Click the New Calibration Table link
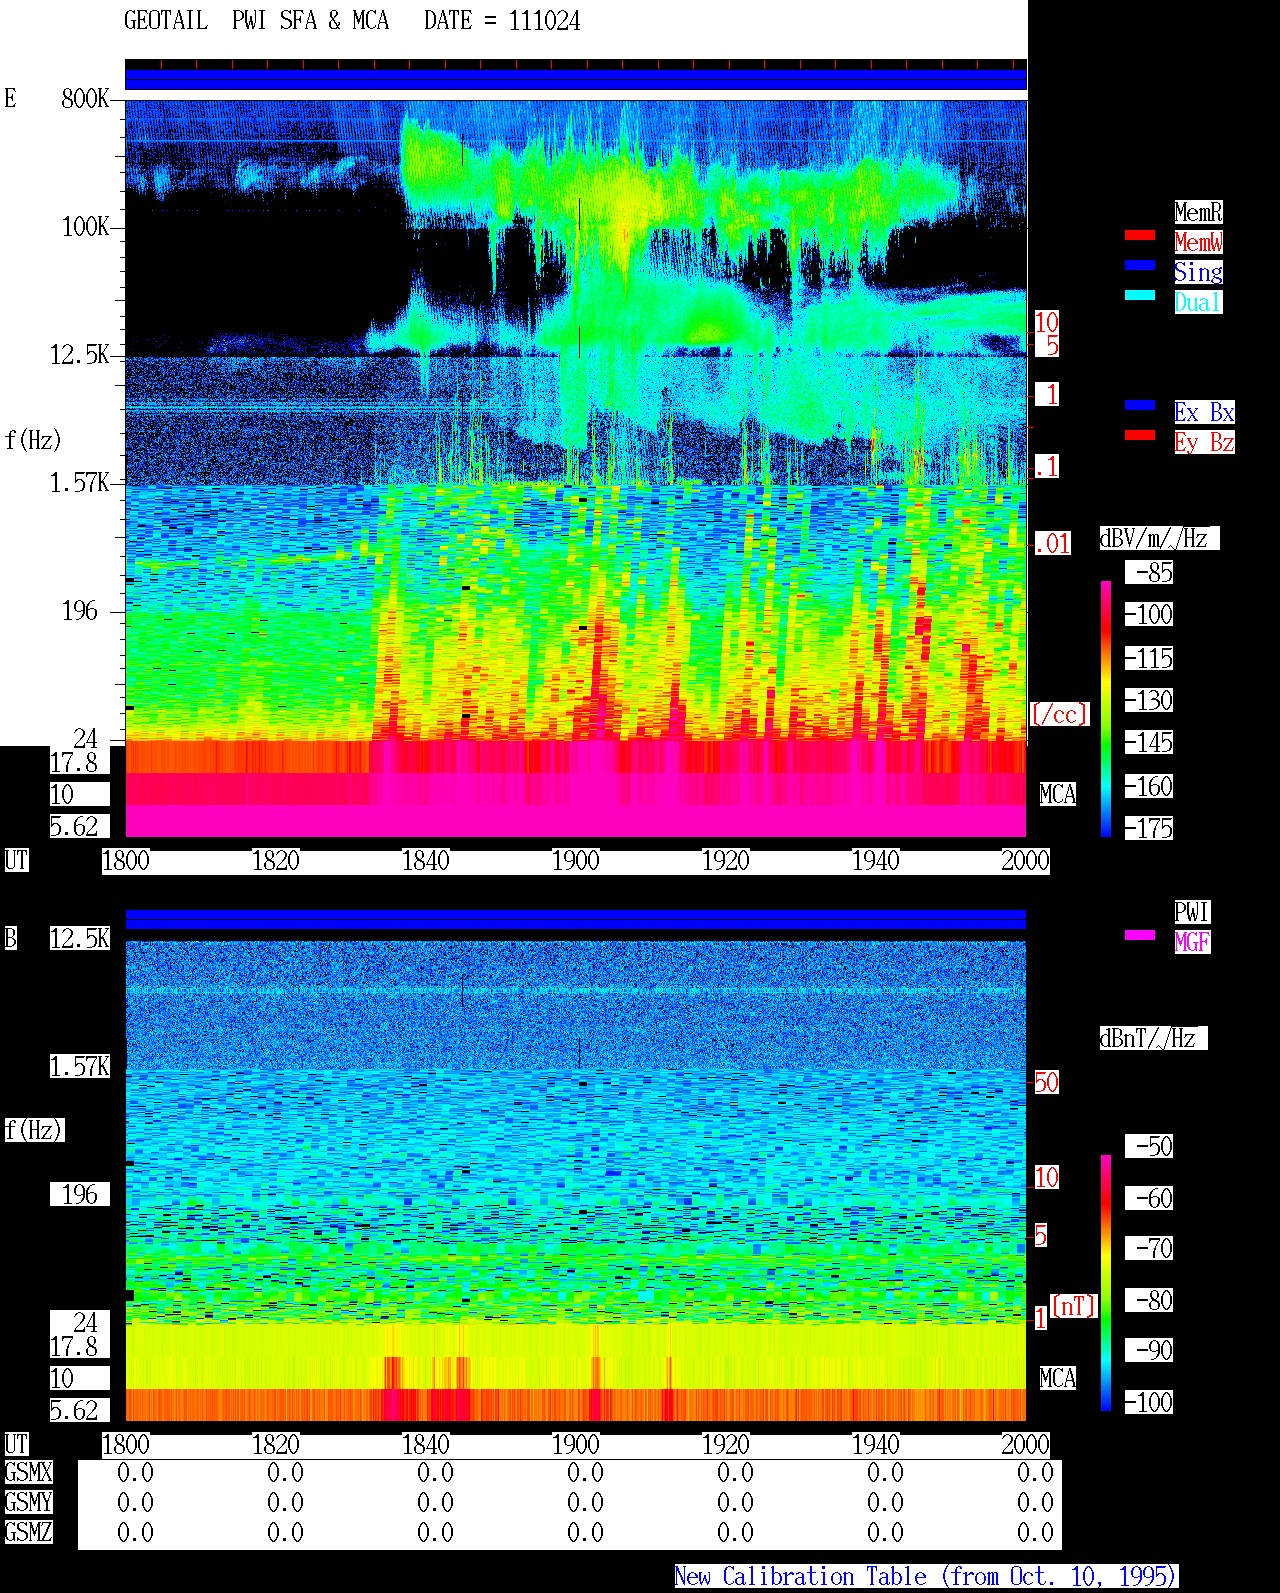This screenshot has height=1593, width=1280. click(925, 1577)
